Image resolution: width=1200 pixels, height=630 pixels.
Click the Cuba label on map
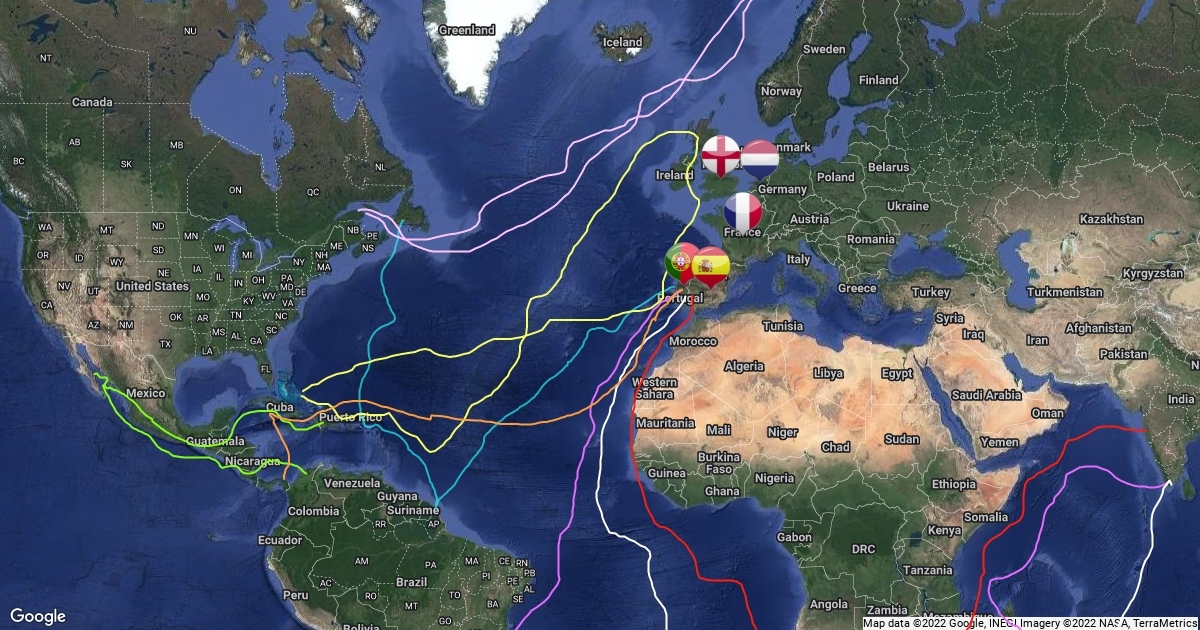tap(280, 408)
